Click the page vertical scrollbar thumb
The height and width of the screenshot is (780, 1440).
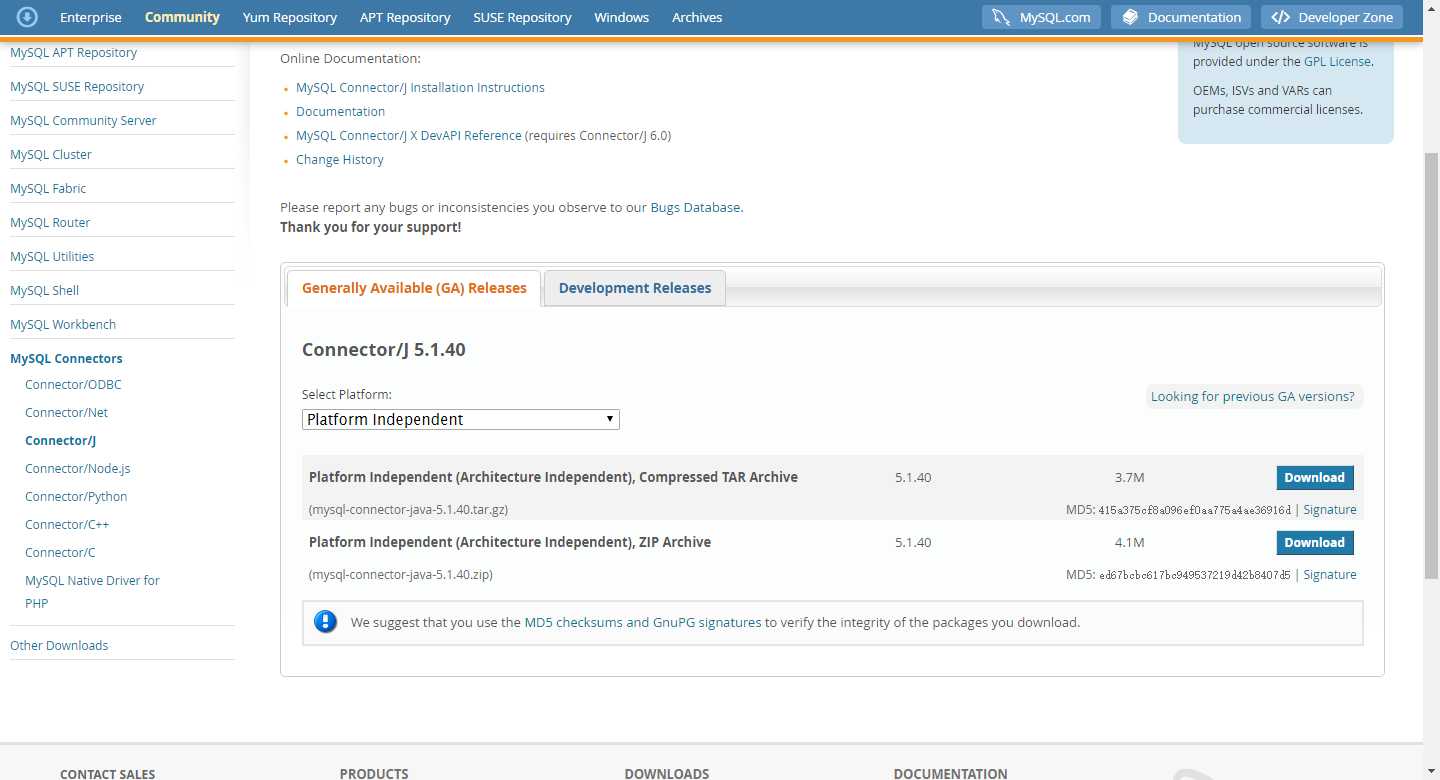[x=1431, y=365]
